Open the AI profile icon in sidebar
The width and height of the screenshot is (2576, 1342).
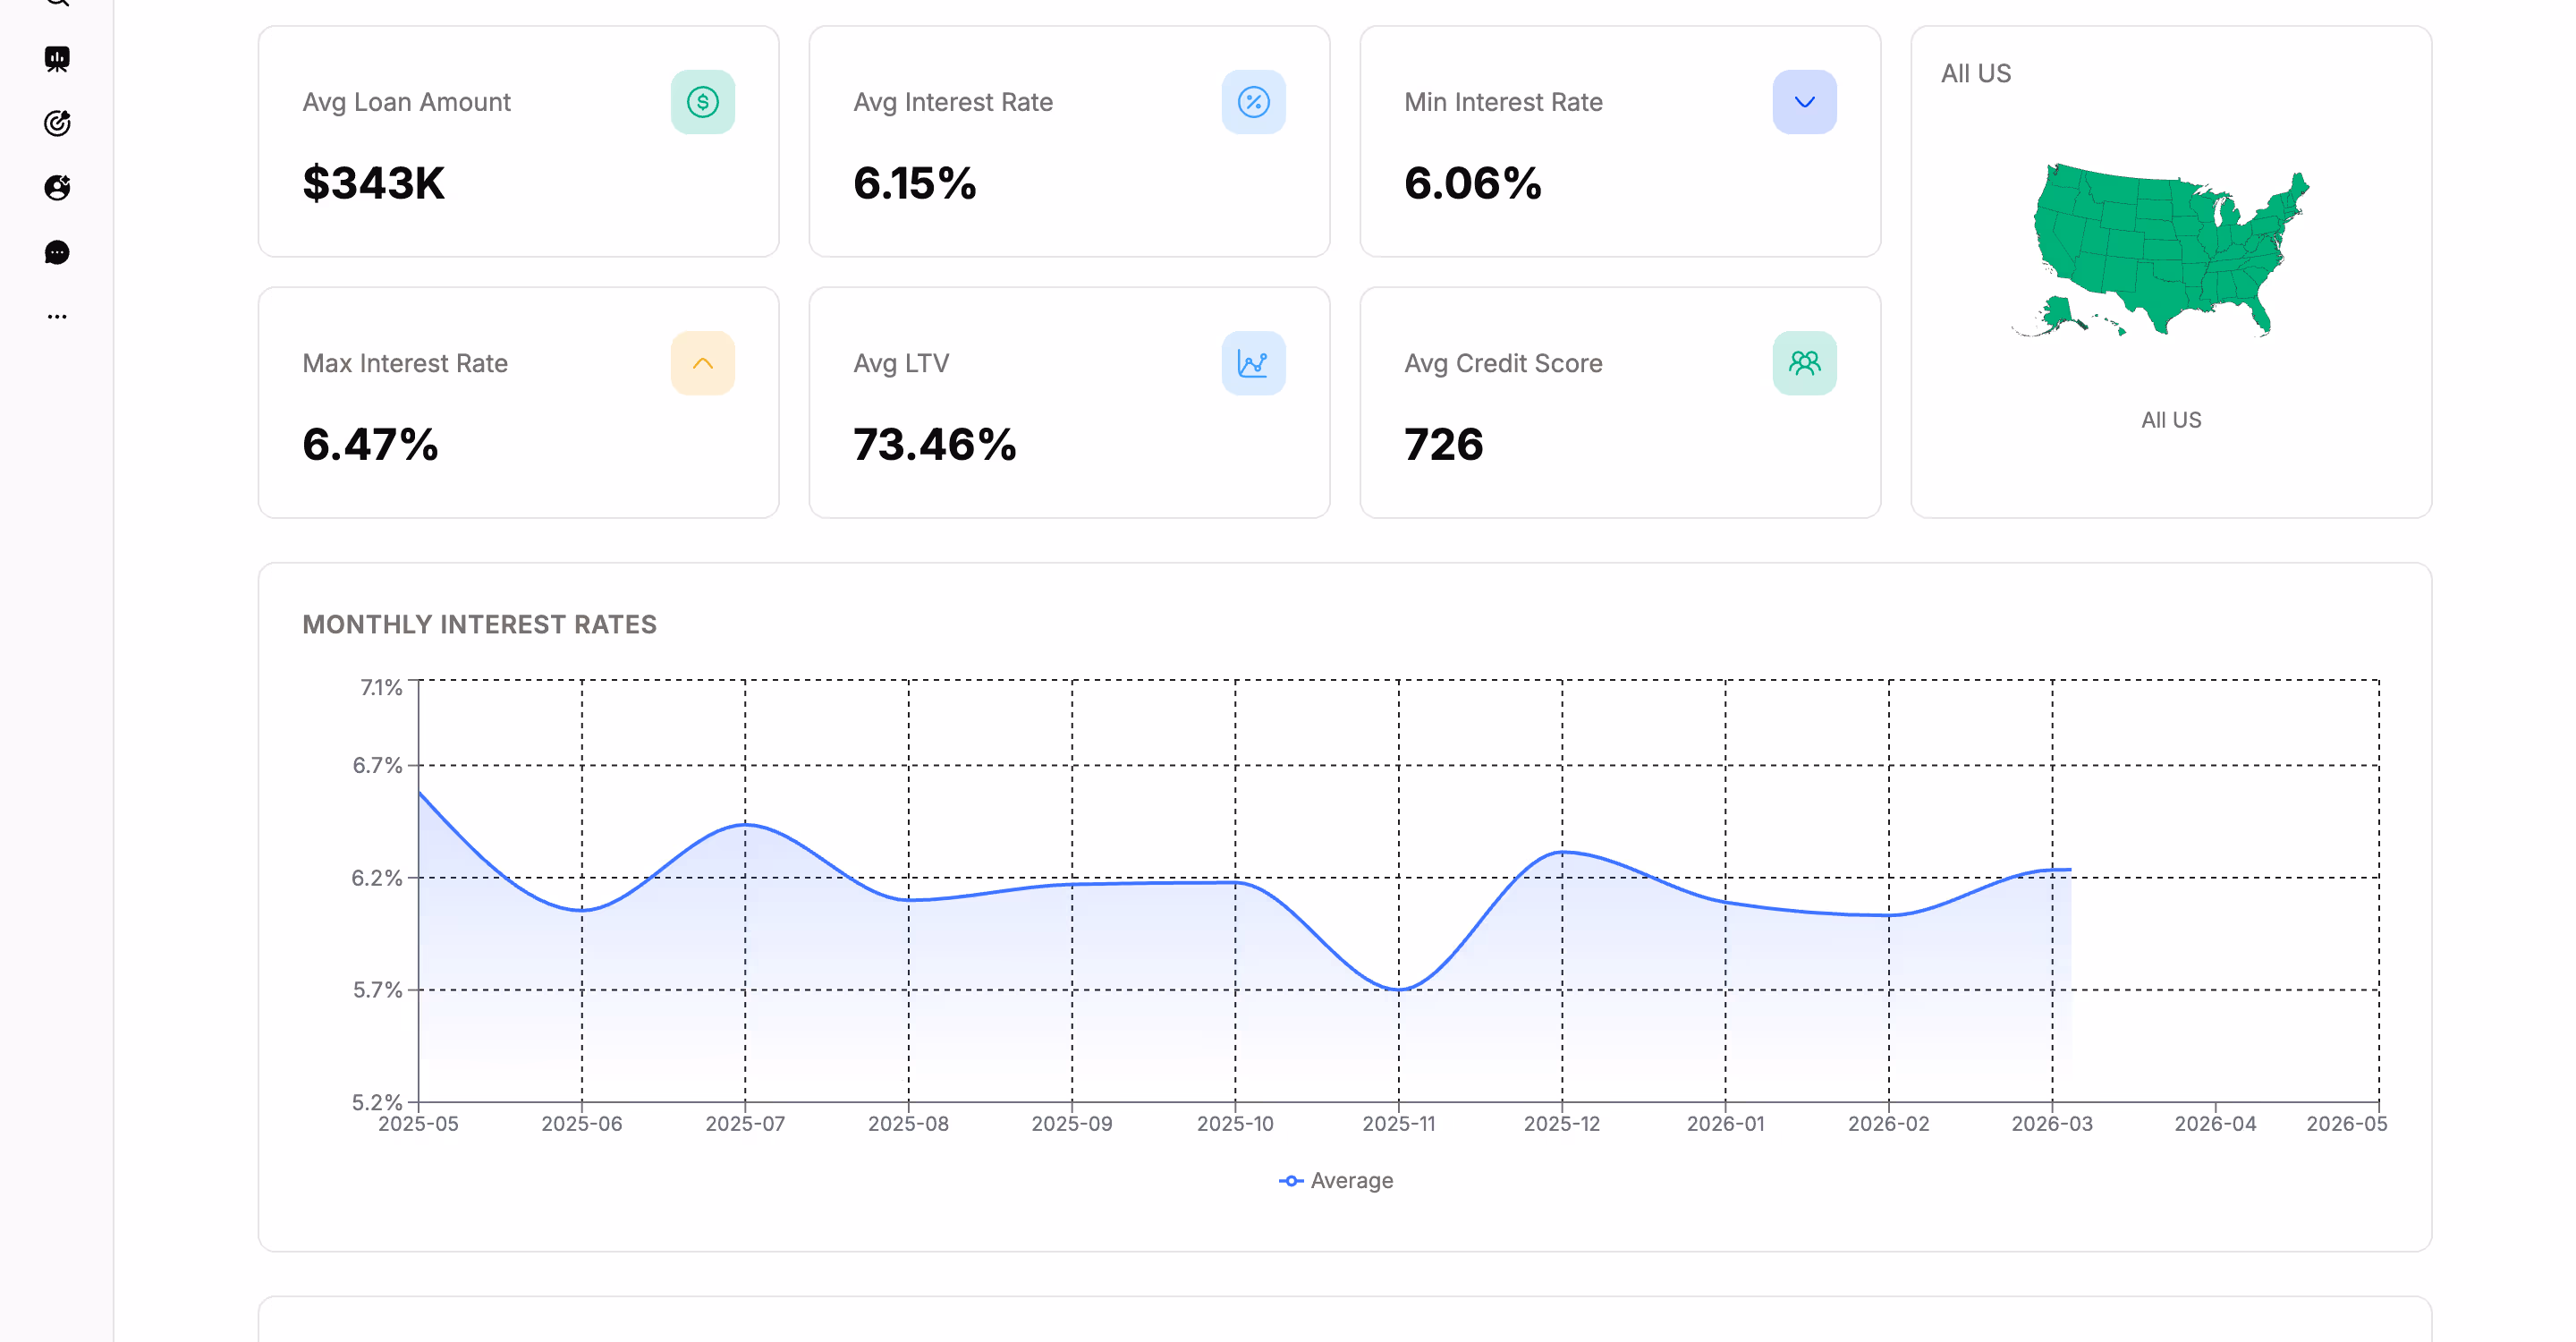pyautogui.click(x=57, y=187)
